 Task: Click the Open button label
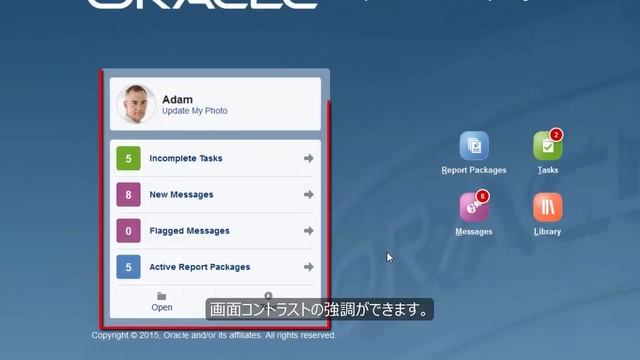(162, 307)
